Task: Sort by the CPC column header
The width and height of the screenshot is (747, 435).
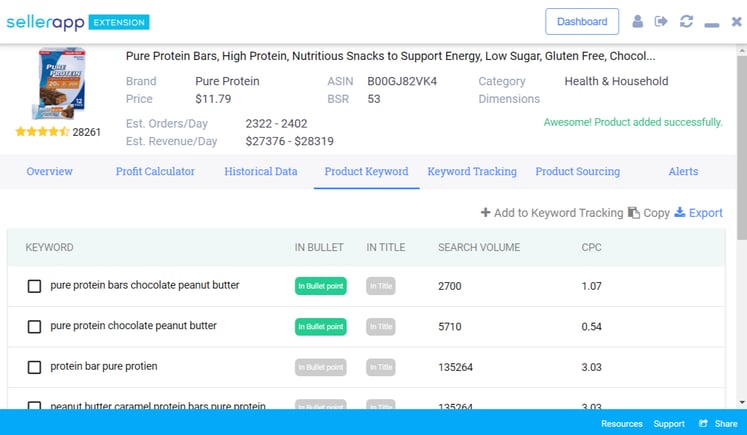Action: click(592, 247)
